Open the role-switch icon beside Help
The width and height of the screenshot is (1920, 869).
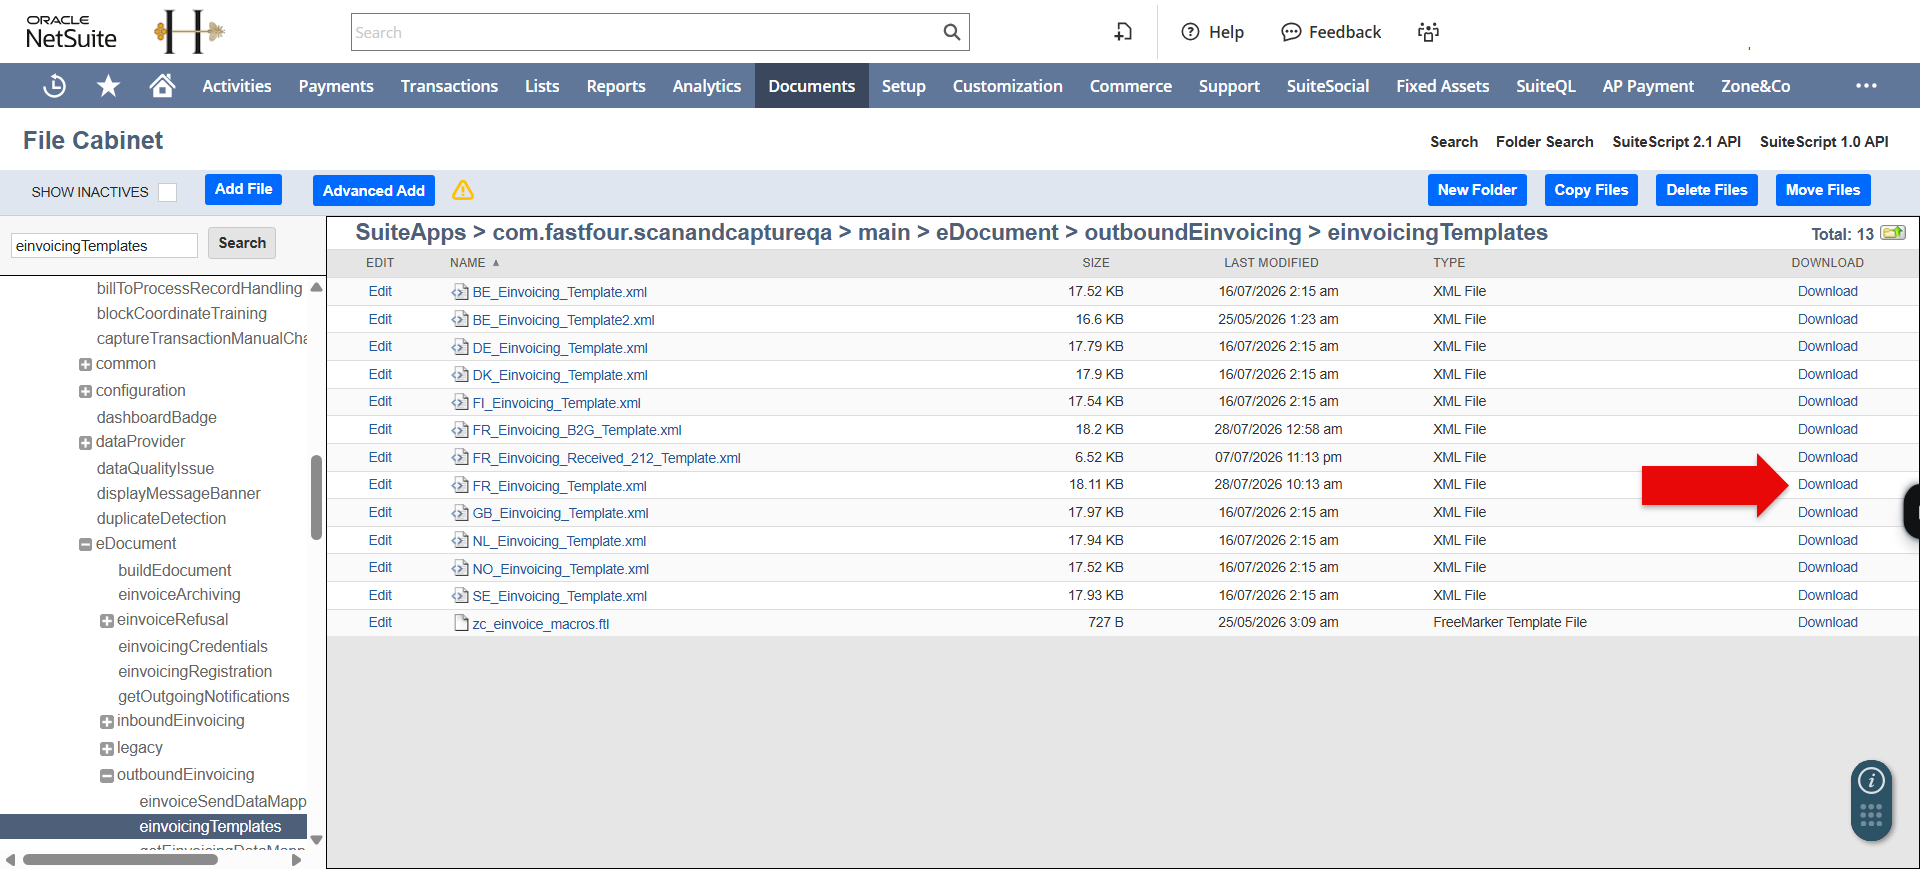[1123, 32]
